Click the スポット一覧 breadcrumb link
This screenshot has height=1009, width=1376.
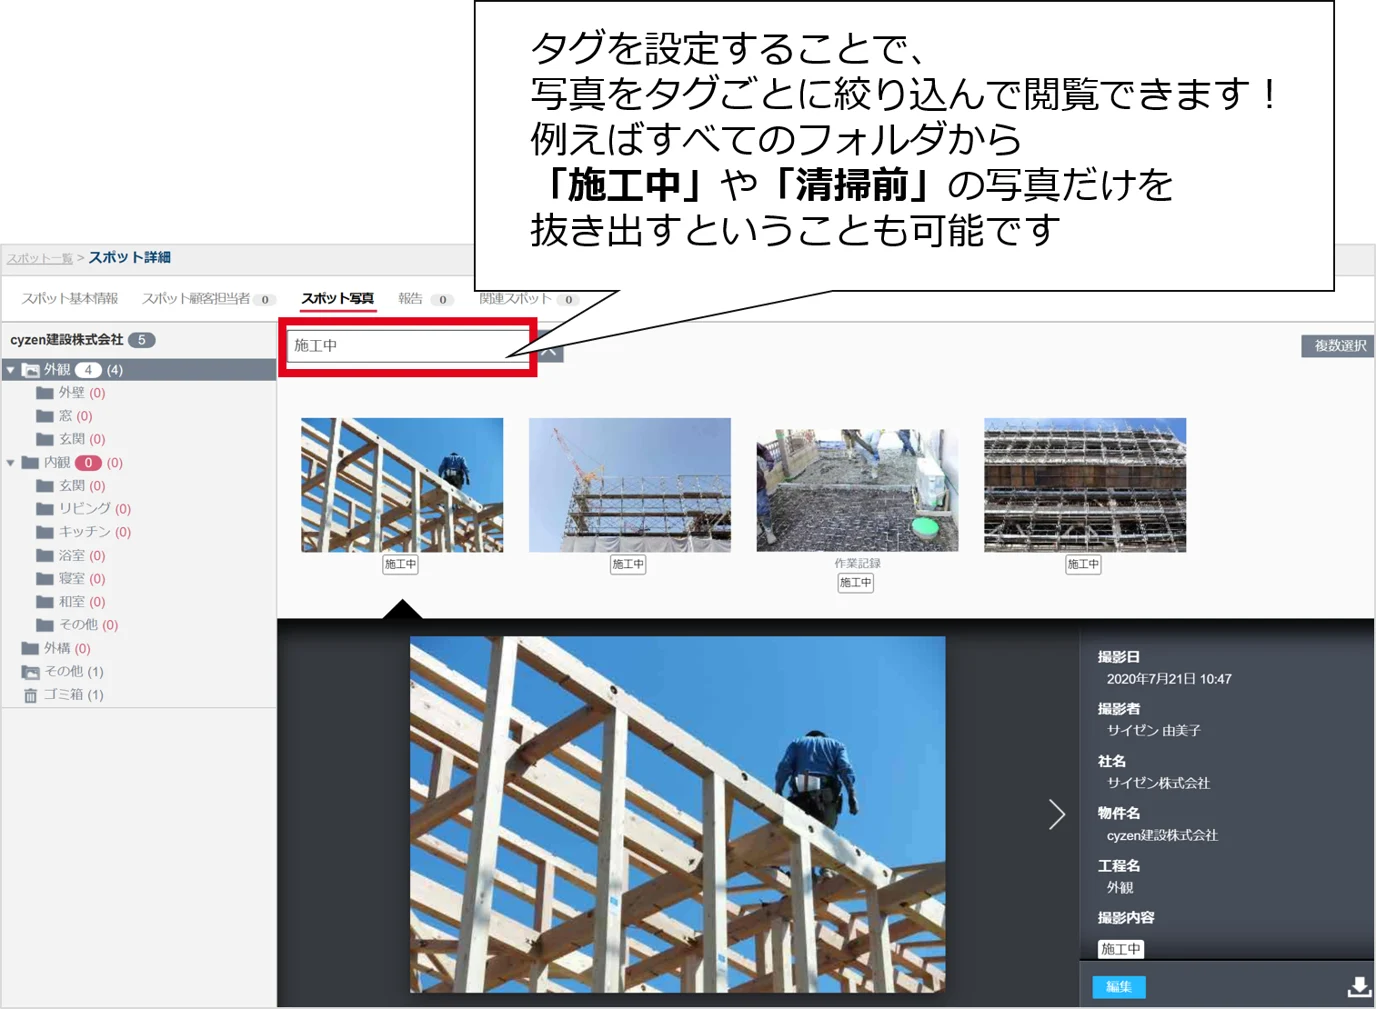pos(40,258)
